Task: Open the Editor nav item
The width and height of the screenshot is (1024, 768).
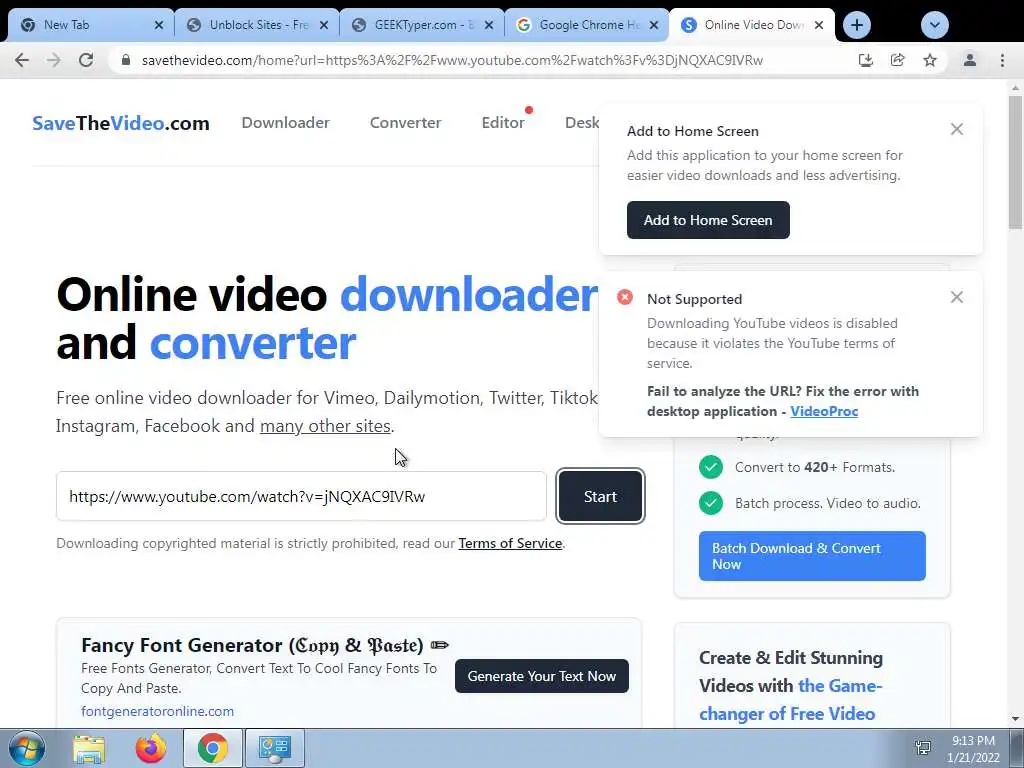Action: 503,123
